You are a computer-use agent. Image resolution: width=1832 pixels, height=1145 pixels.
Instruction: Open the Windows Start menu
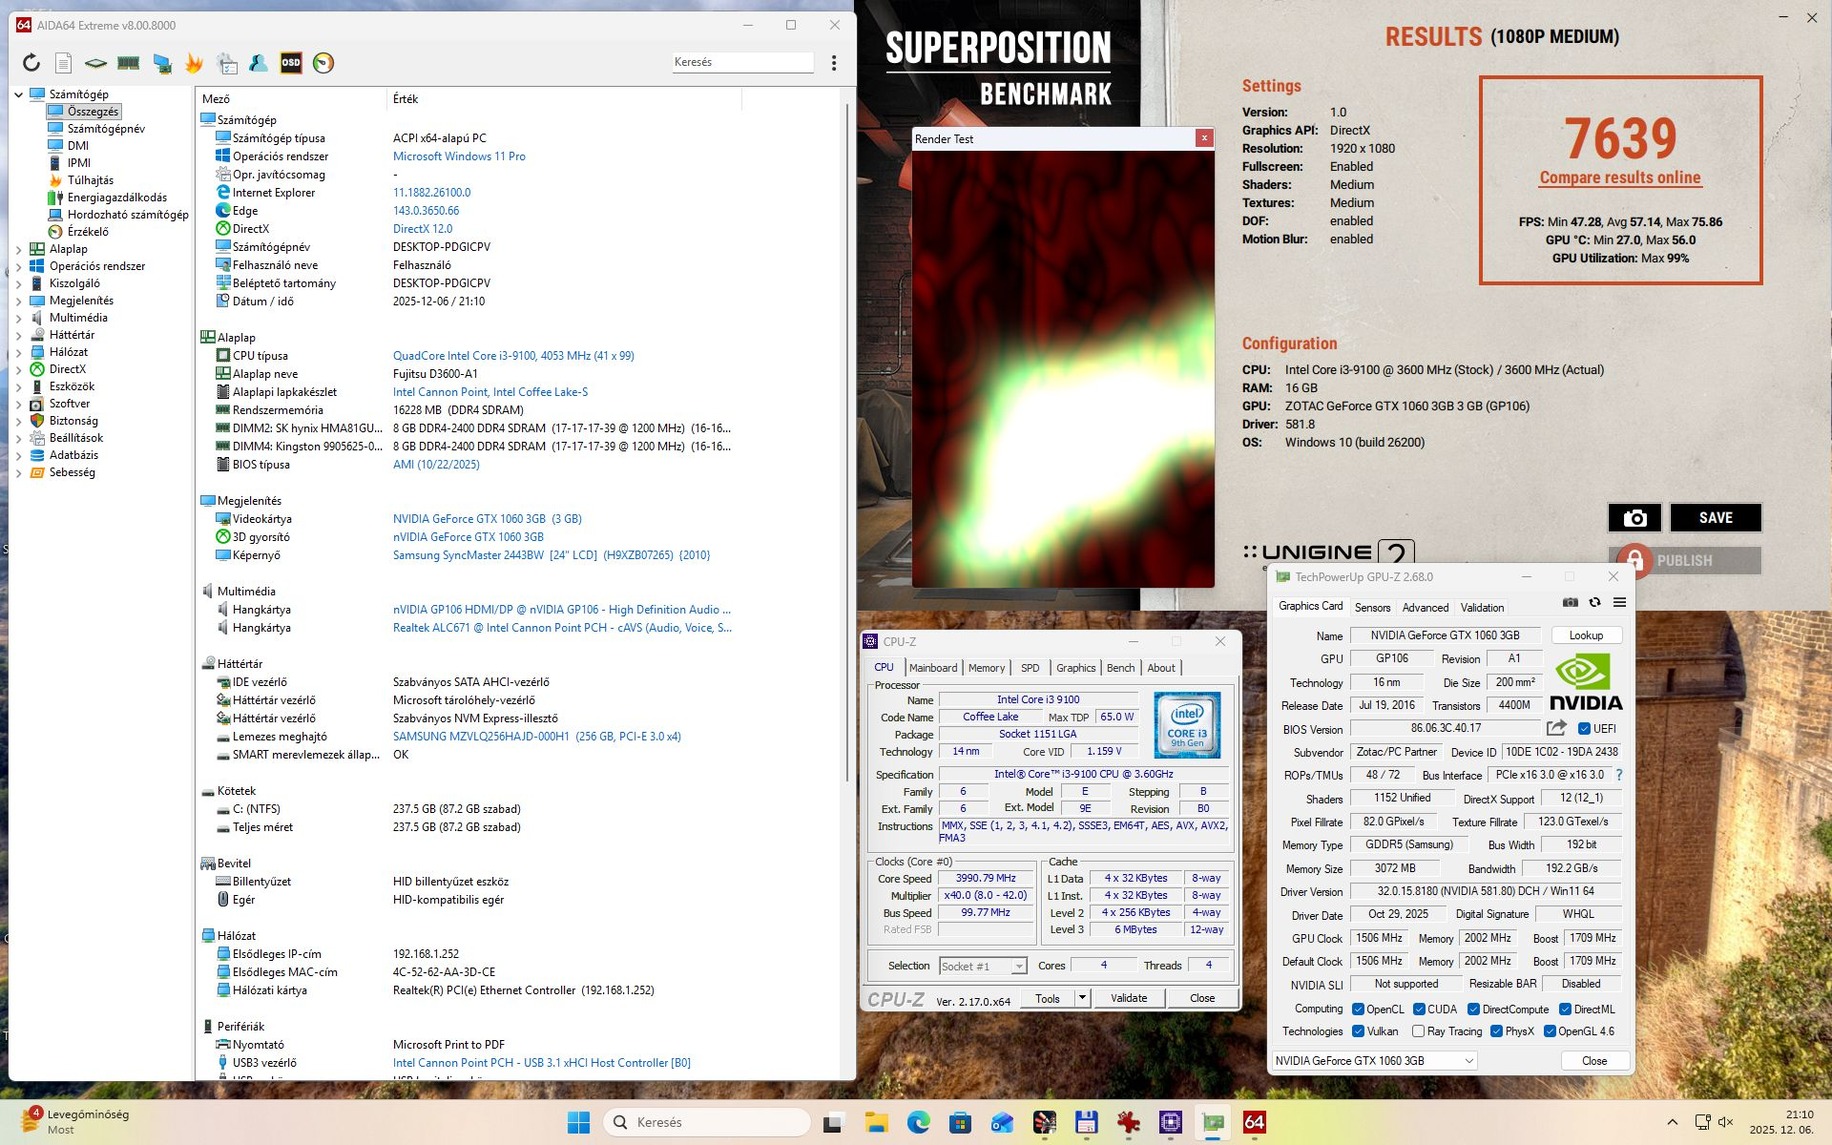(579, 1122)
